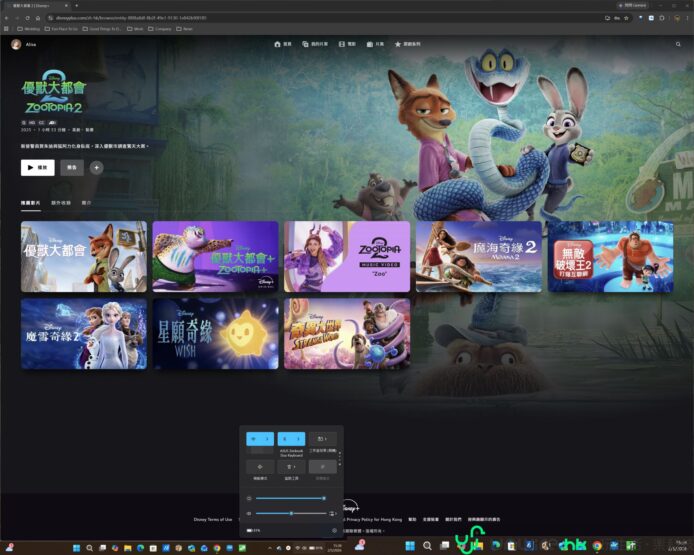Toggle Wi-Fi in quick settings

254,439
